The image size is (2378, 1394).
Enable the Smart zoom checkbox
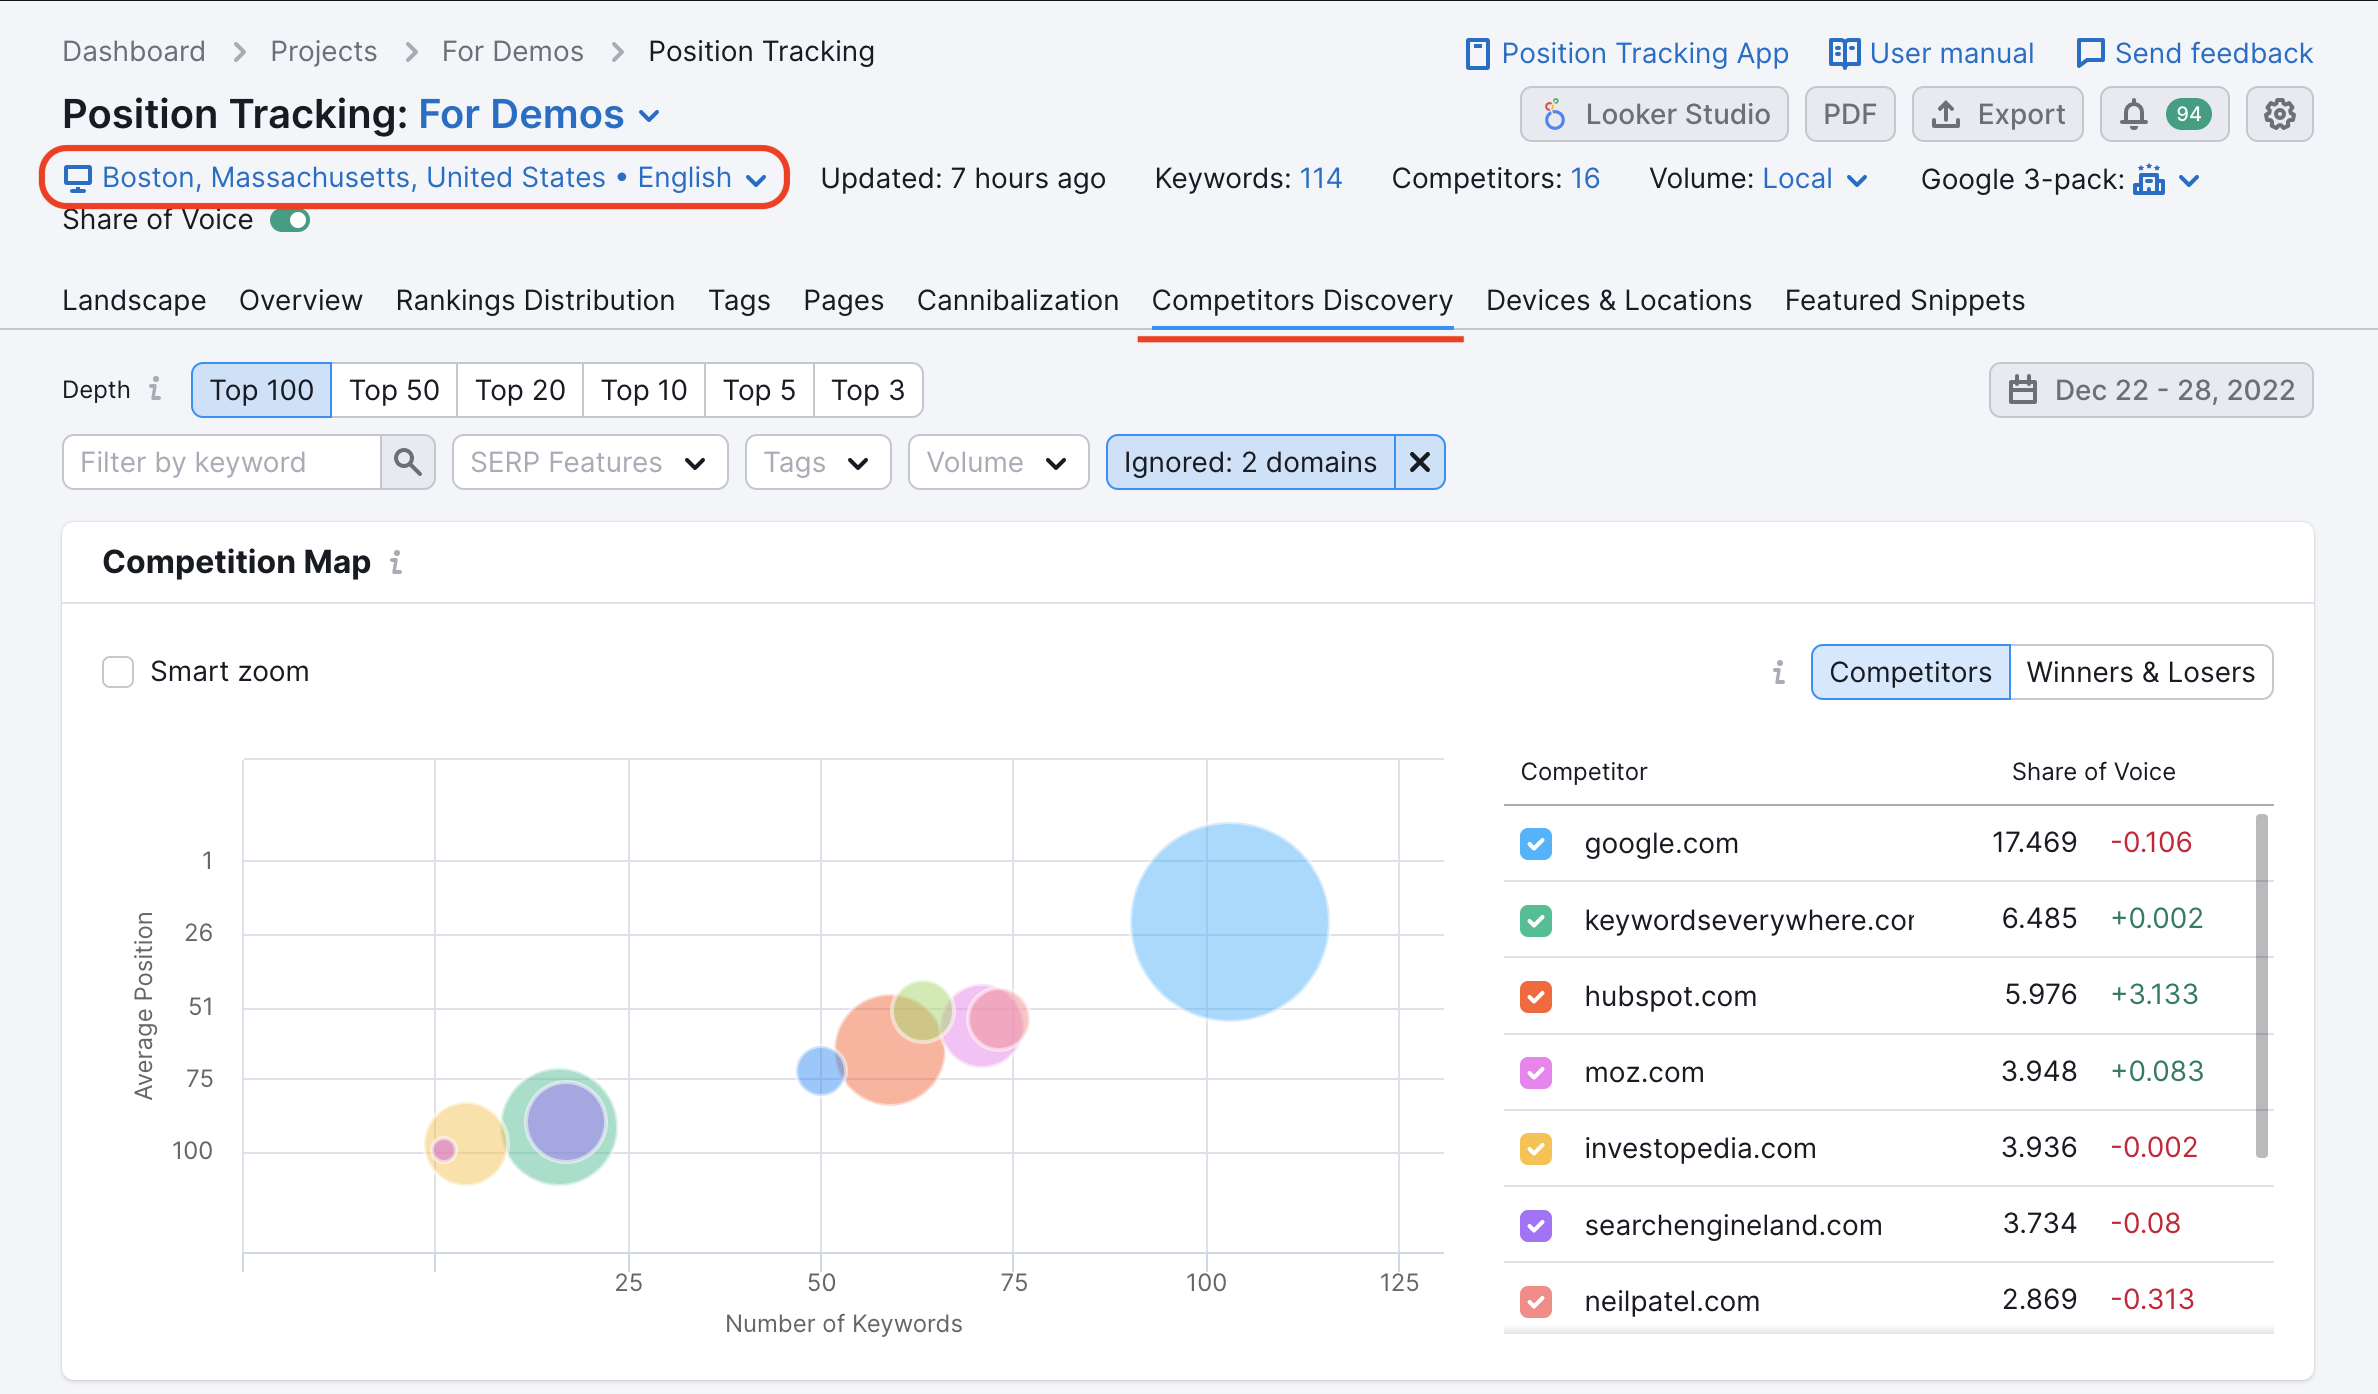point(118,672)
